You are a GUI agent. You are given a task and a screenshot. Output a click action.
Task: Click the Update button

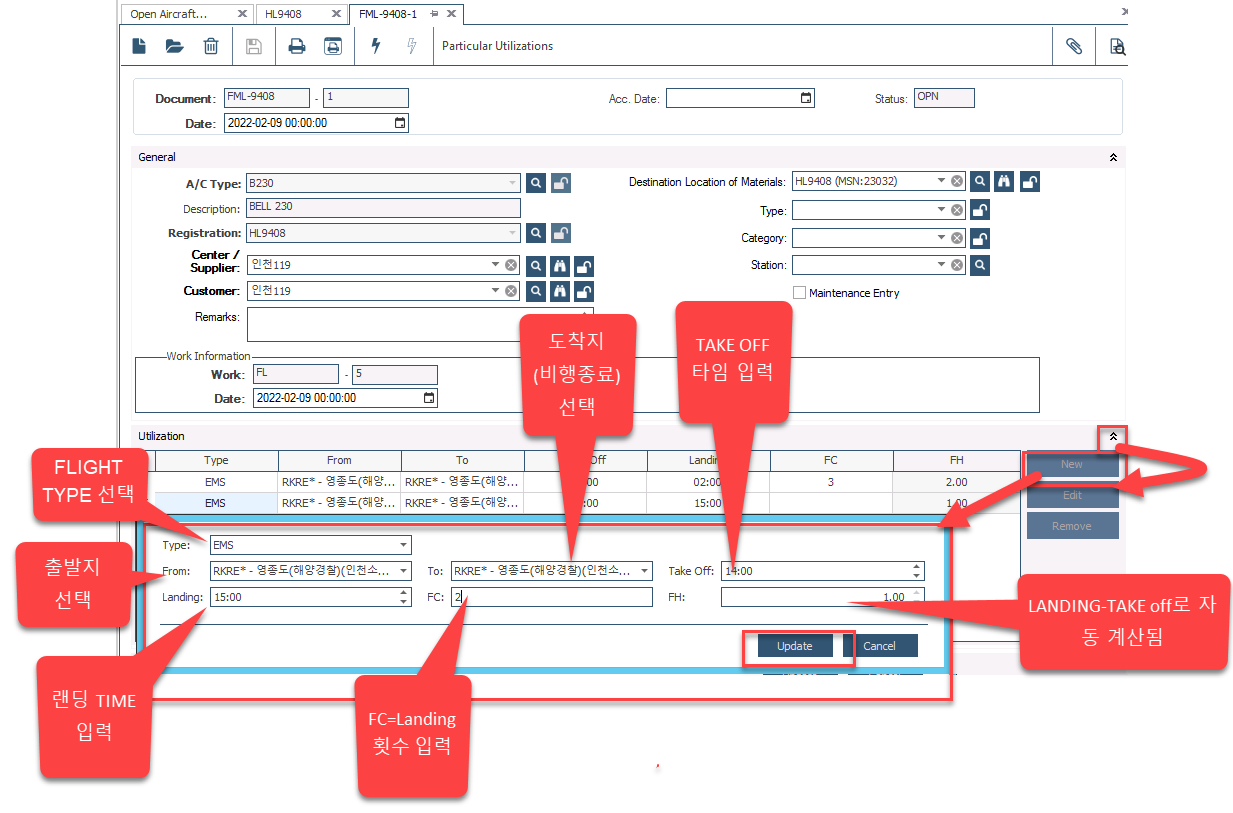click(x=795, y=646)
